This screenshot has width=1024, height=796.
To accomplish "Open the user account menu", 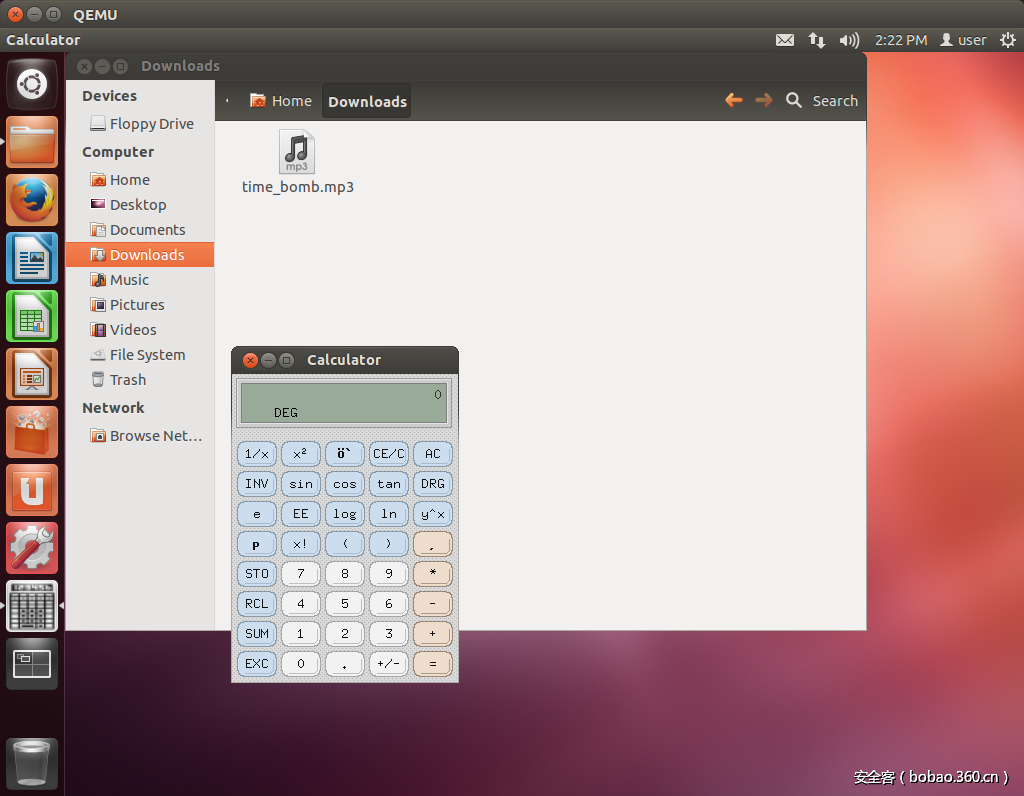I will click(964, 40).
